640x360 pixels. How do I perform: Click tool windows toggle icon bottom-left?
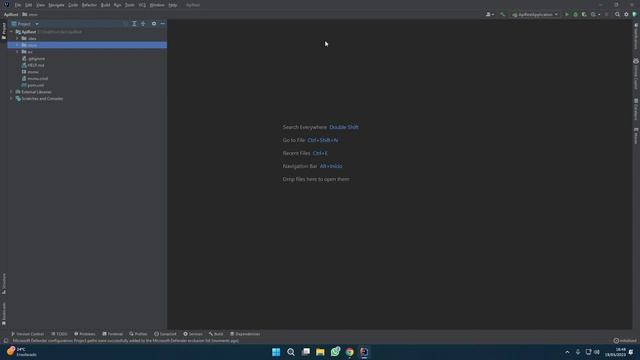(6, 340)
